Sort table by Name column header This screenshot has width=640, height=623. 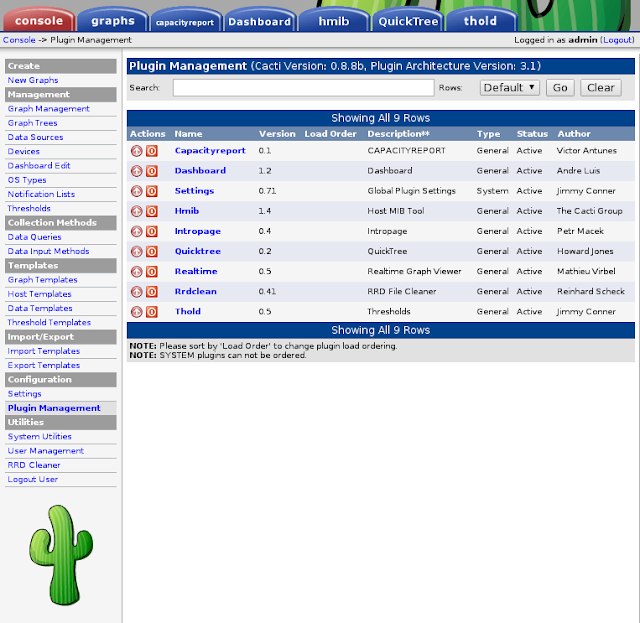pyautogui.click(x=188, y=134)
